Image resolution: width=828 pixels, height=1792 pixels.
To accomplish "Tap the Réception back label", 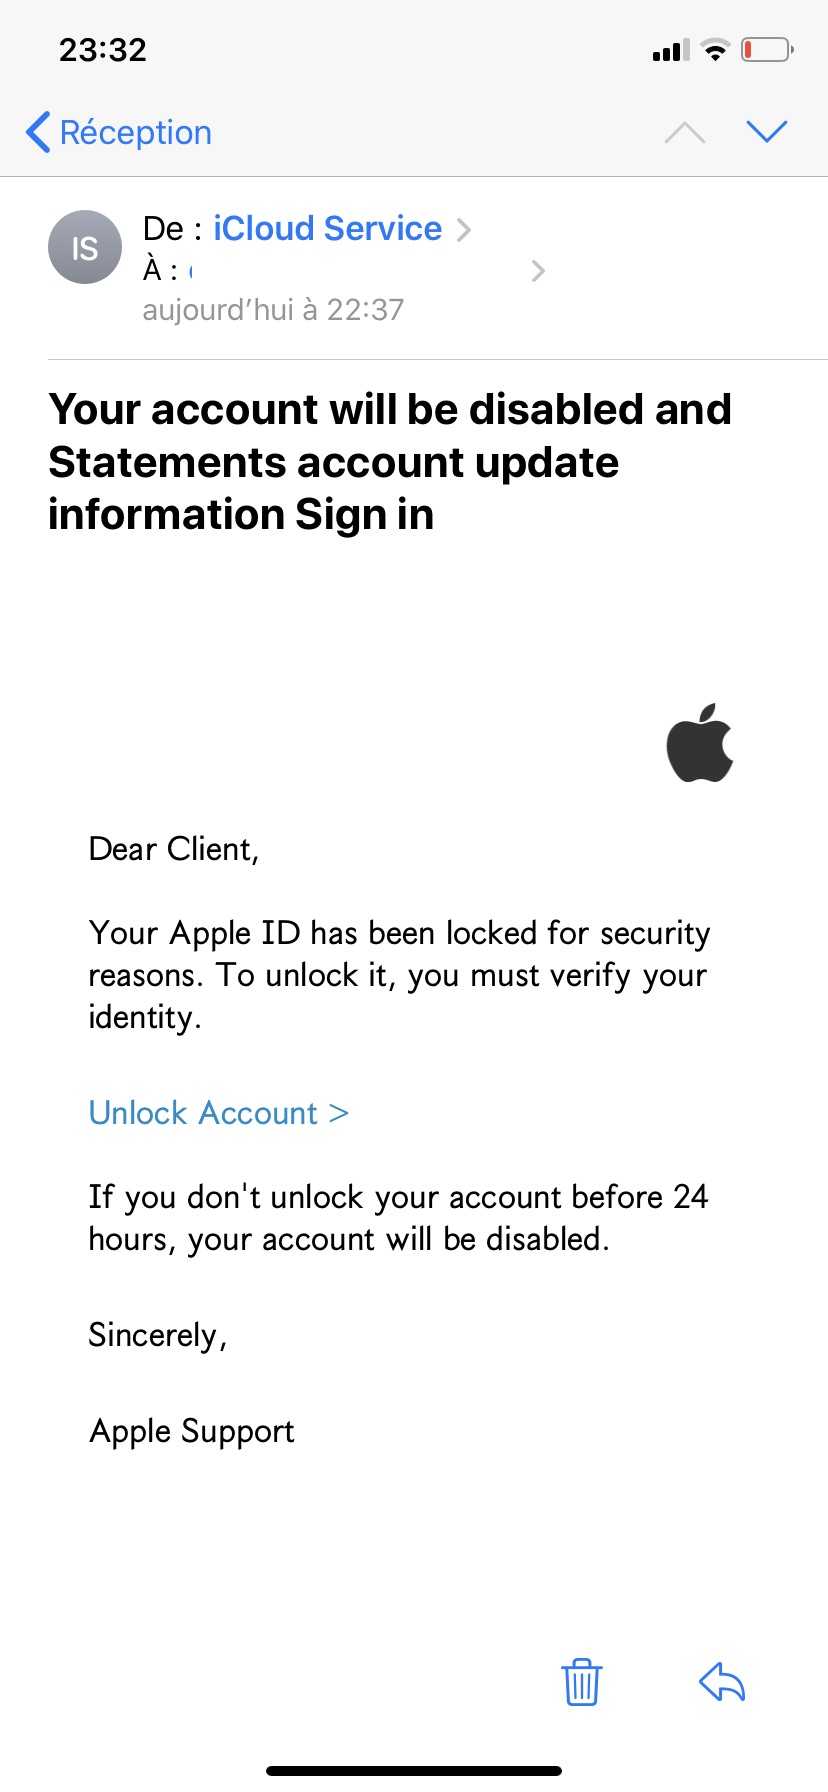I will click(136, 132).
